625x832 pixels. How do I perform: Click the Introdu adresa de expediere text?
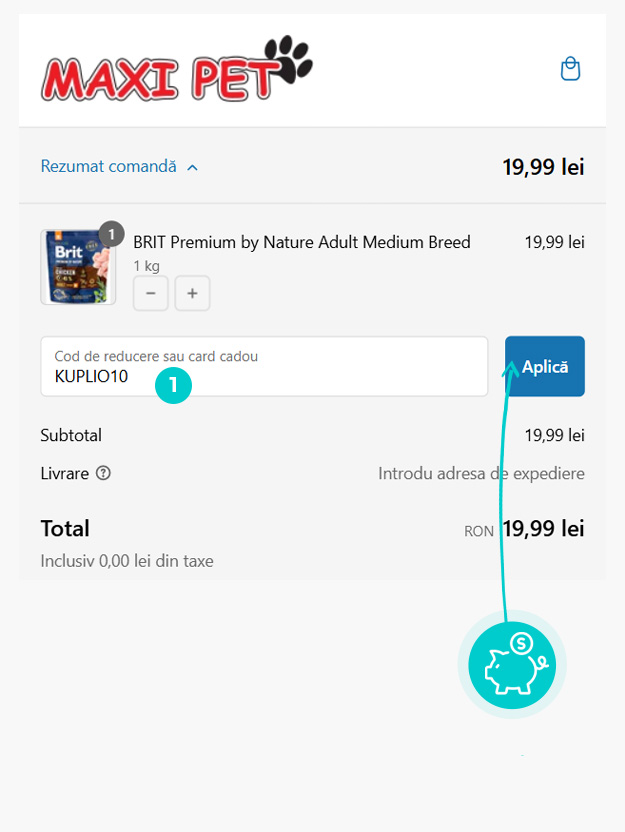[x=481, y=473]
